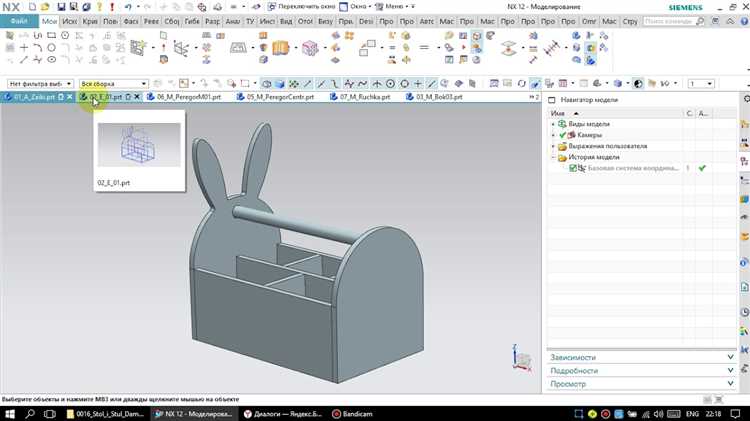The width and height of the screenshot is (750, 421).
Task: Click the settings gear beside the navigator
Action: 746,99
